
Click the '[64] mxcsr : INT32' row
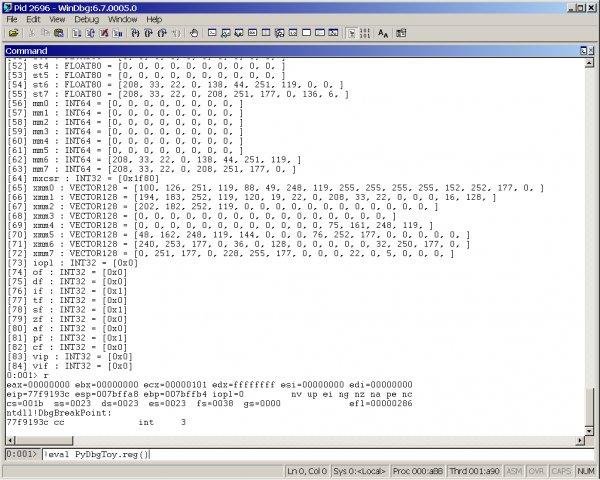click(83, 178)
